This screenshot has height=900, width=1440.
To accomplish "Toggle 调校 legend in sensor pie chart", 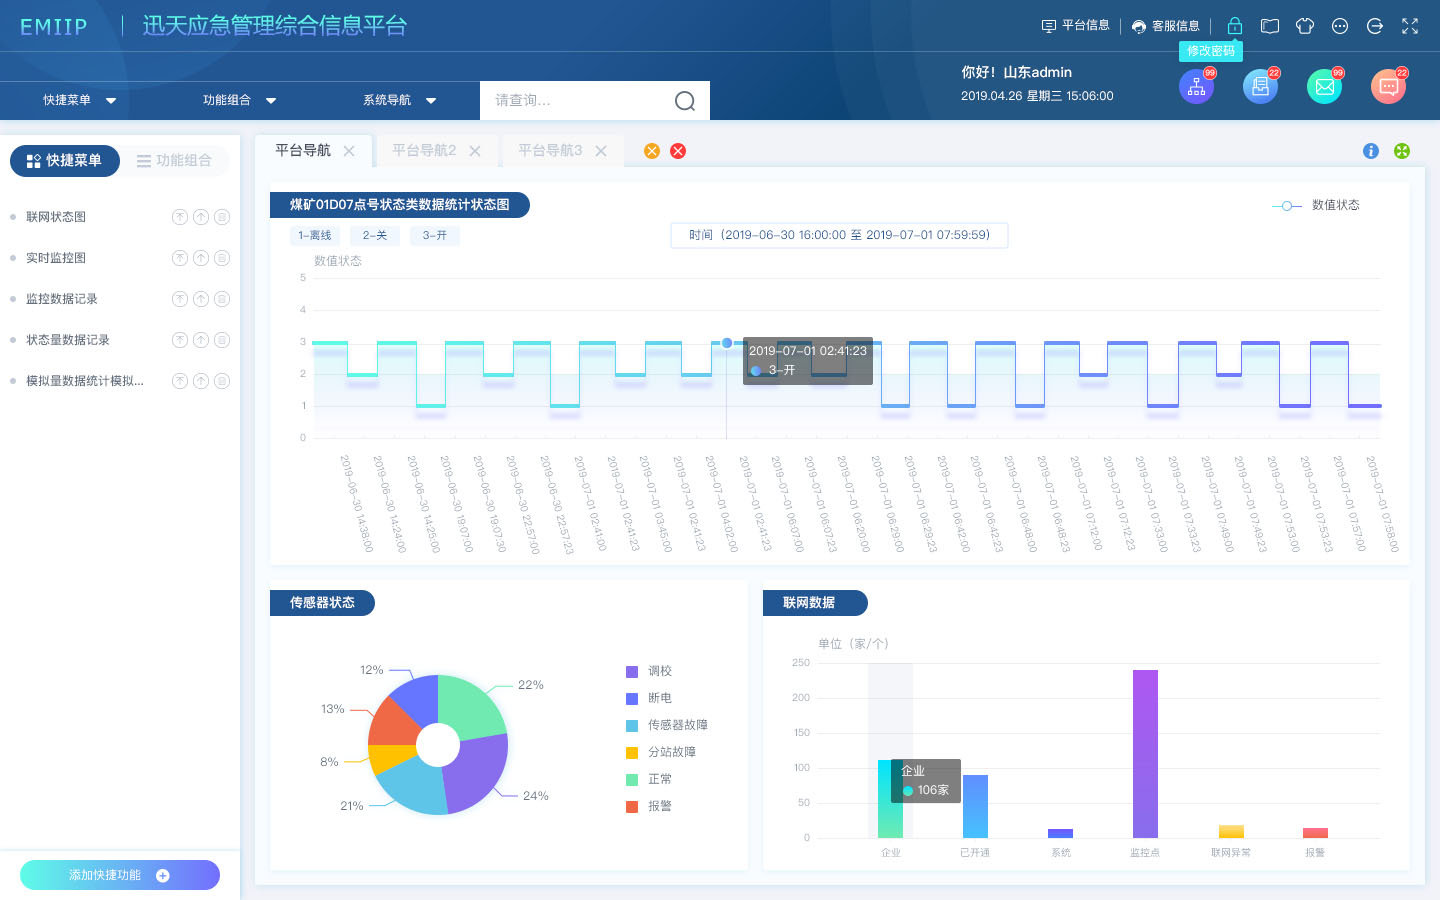I will coord(649,671).
